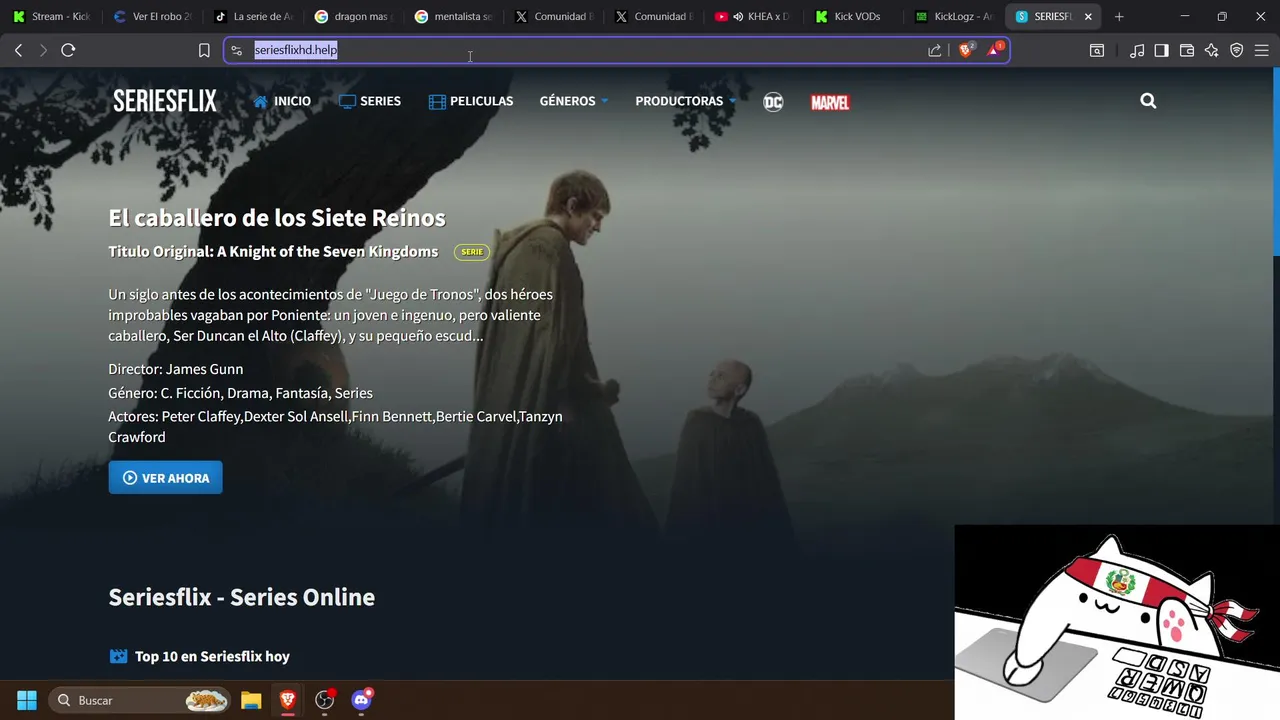Switch to the dragon mas Google tab
This screenshot has width=1280, height=720.
(x=352, y=16)
